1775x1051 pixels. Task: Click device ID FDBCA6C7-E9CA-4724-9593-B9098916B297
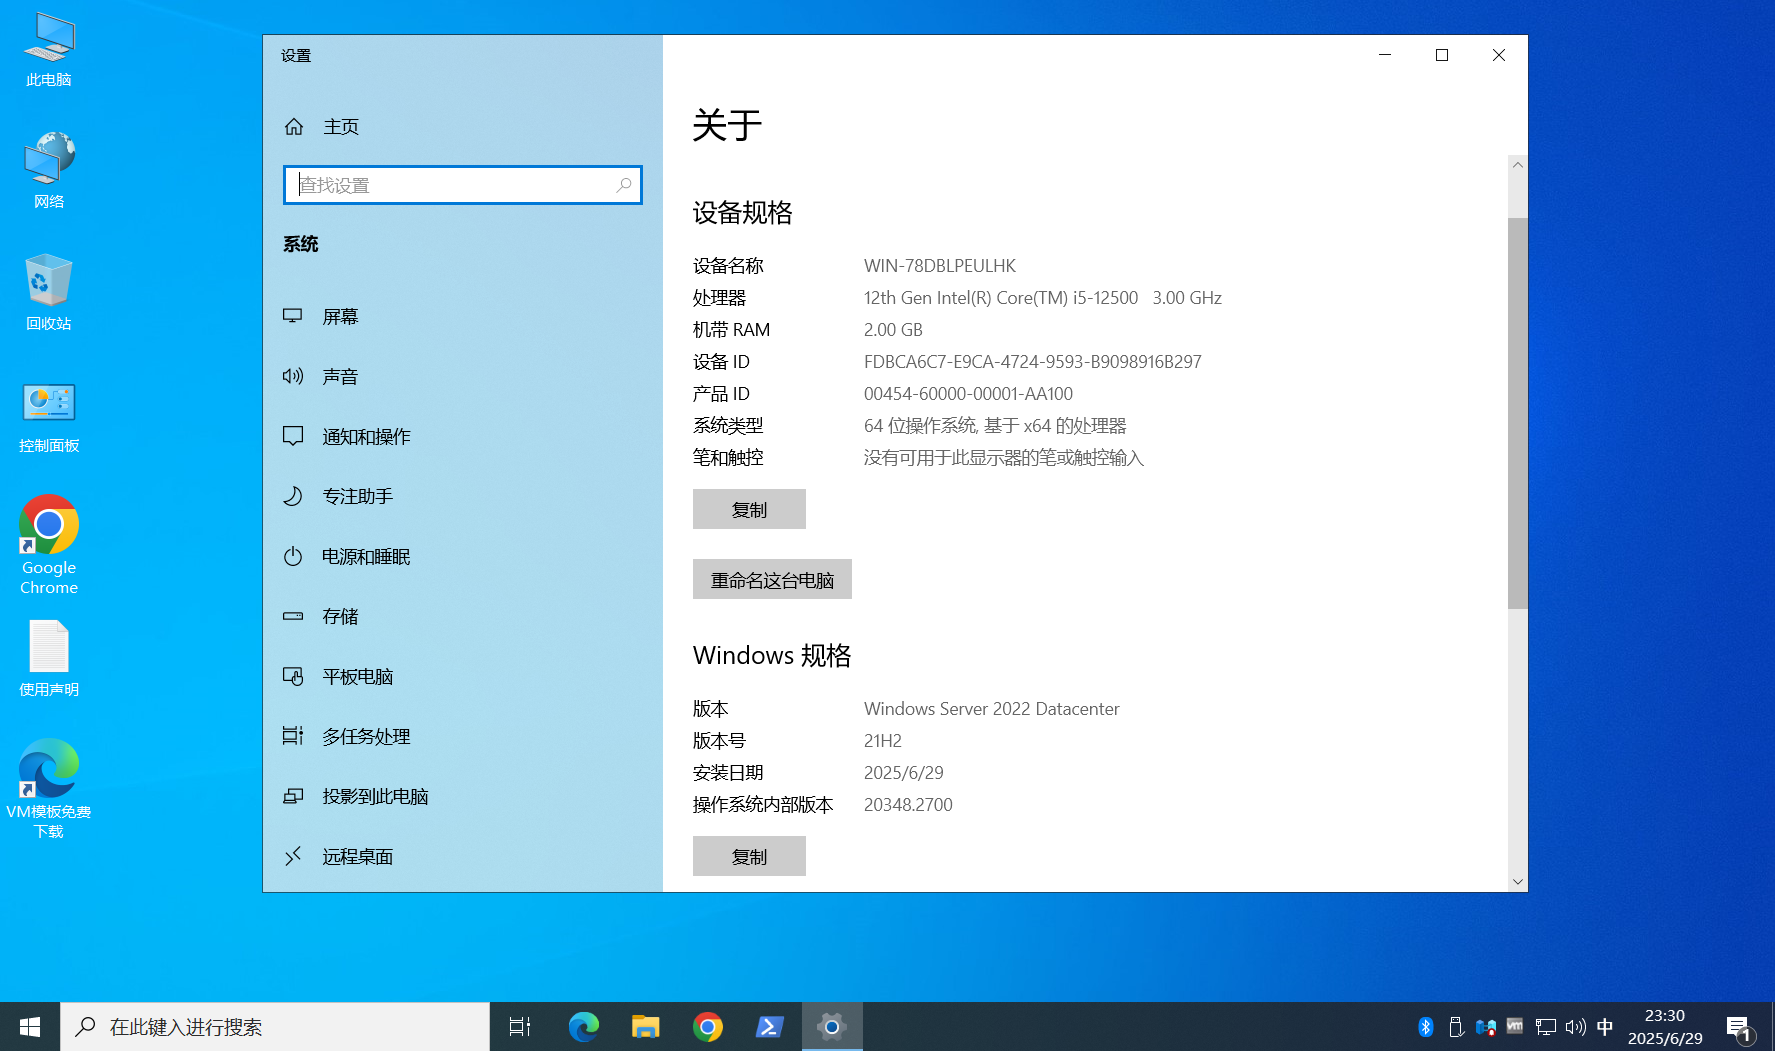(1033, 362)
